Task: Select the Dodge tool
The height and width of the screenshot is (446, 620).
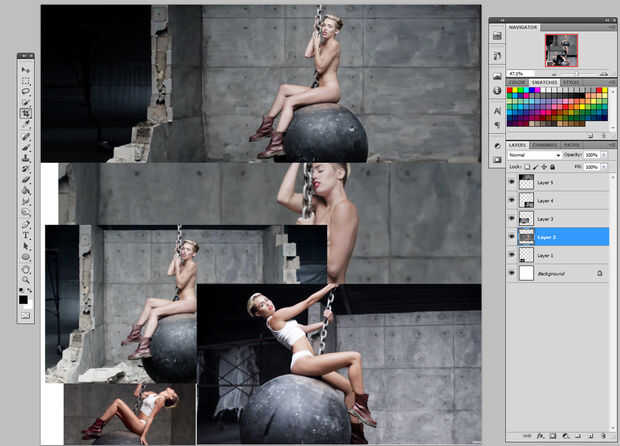Action: pos(26,212)
